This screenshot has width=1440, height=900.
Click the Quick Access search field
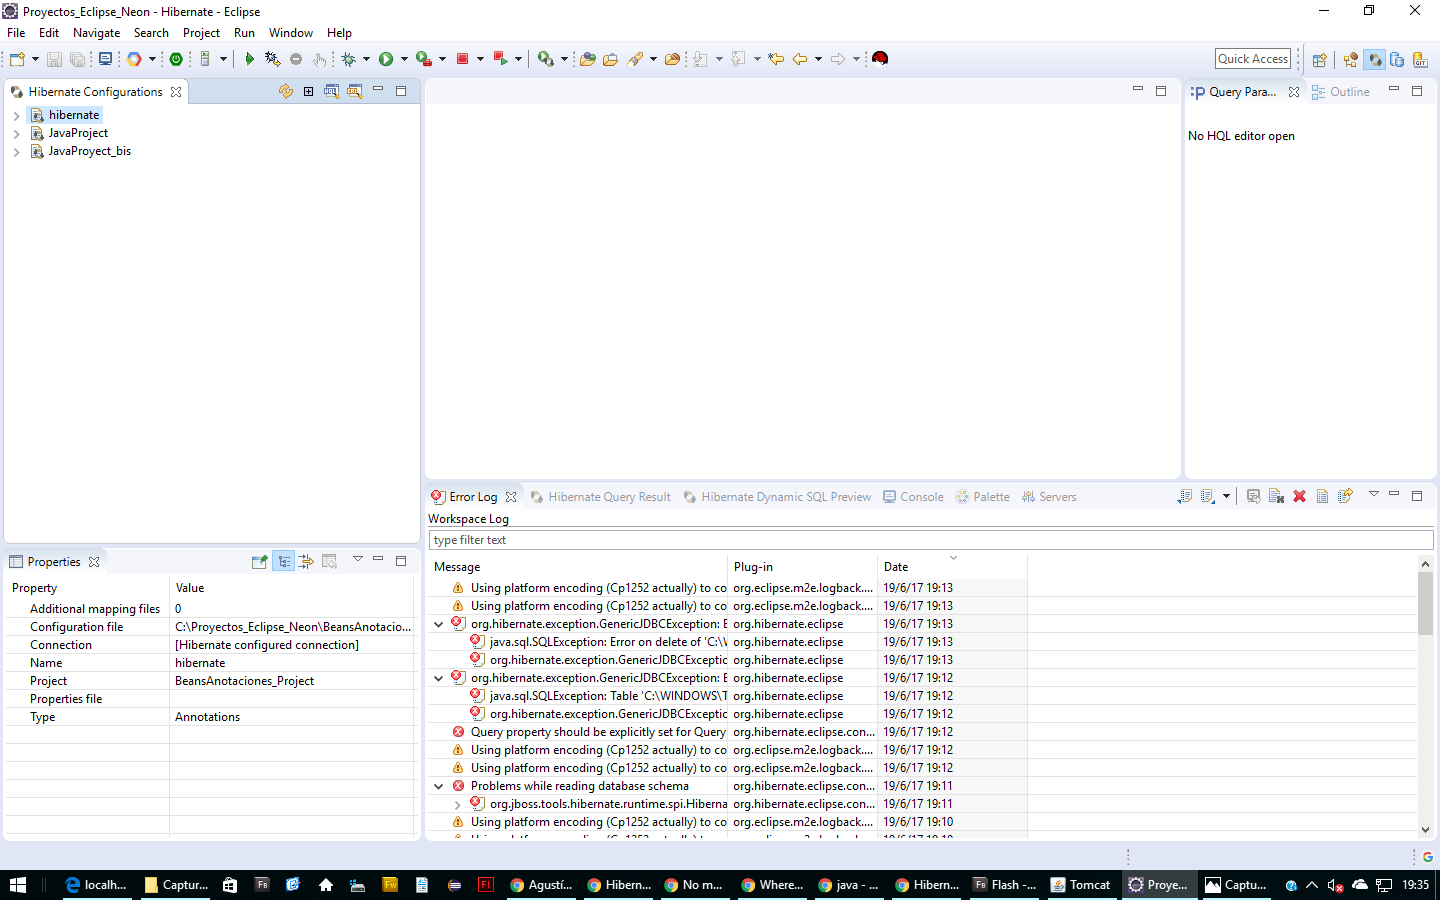tap(1253, 59)
